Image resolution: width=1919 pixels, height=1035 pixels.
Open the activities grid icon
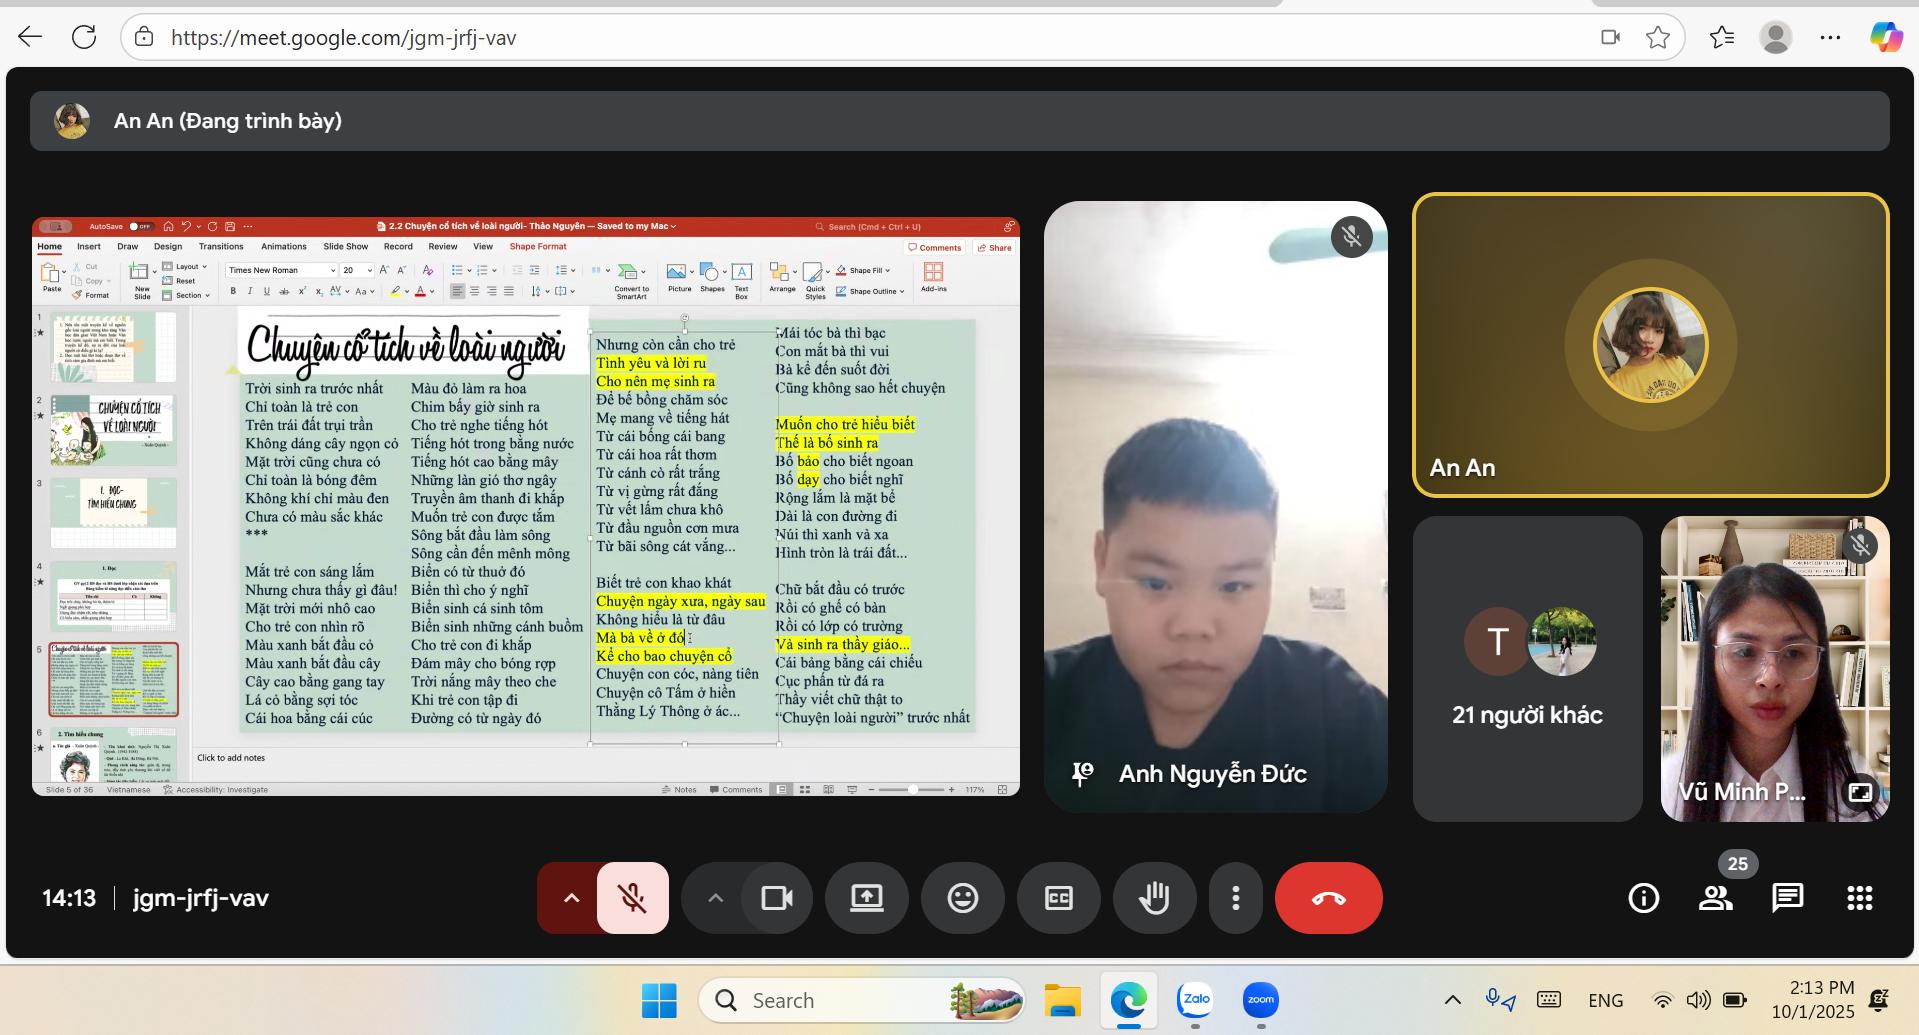coord(1859,898)
